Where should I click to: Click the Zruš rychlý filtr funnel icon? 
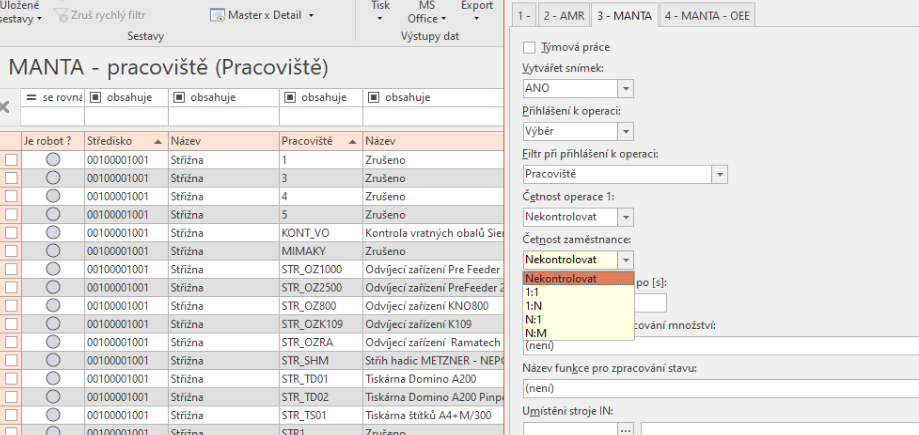pyautogui.click(x=62, y=15)
